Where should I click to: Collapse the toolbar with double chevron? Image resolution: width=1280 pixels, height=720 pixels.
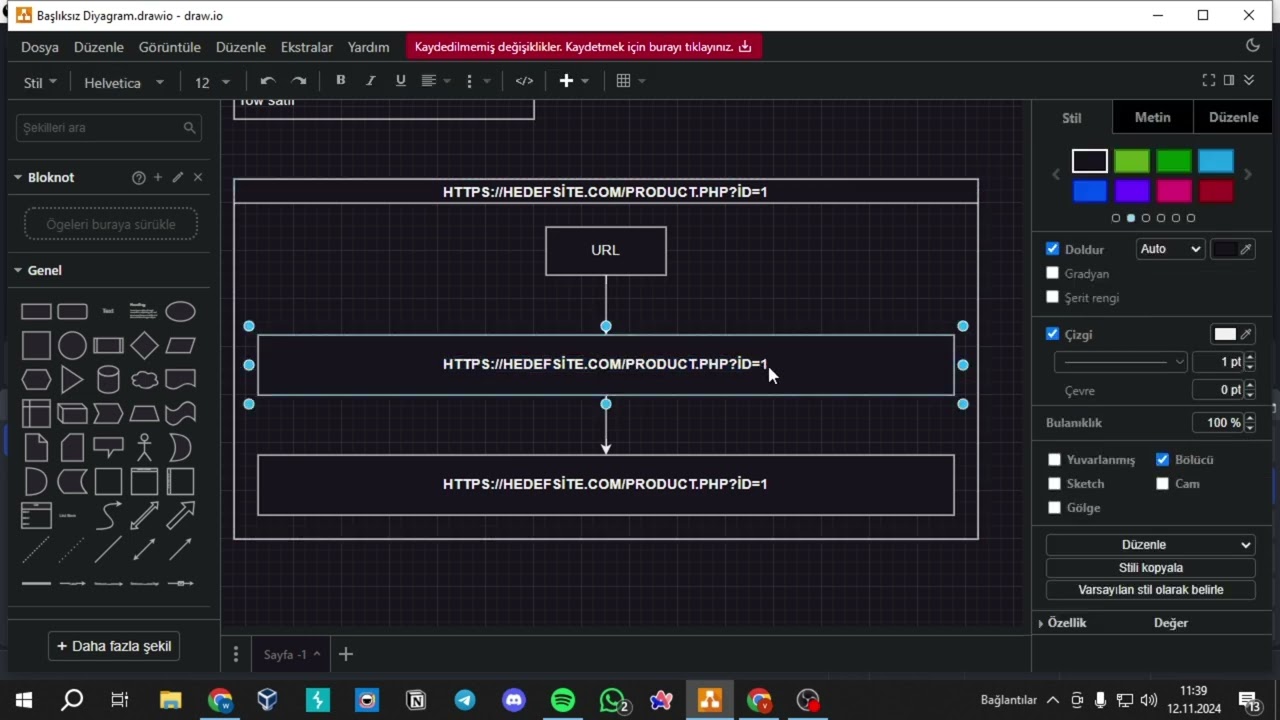[x=1249, y=81]
